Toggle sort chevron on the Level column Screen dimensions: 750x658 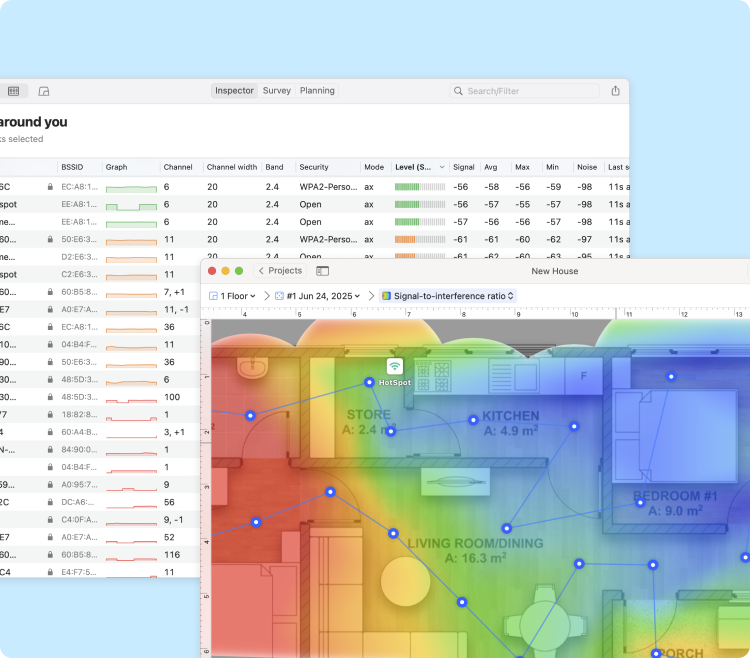click(x=441, y=167)
